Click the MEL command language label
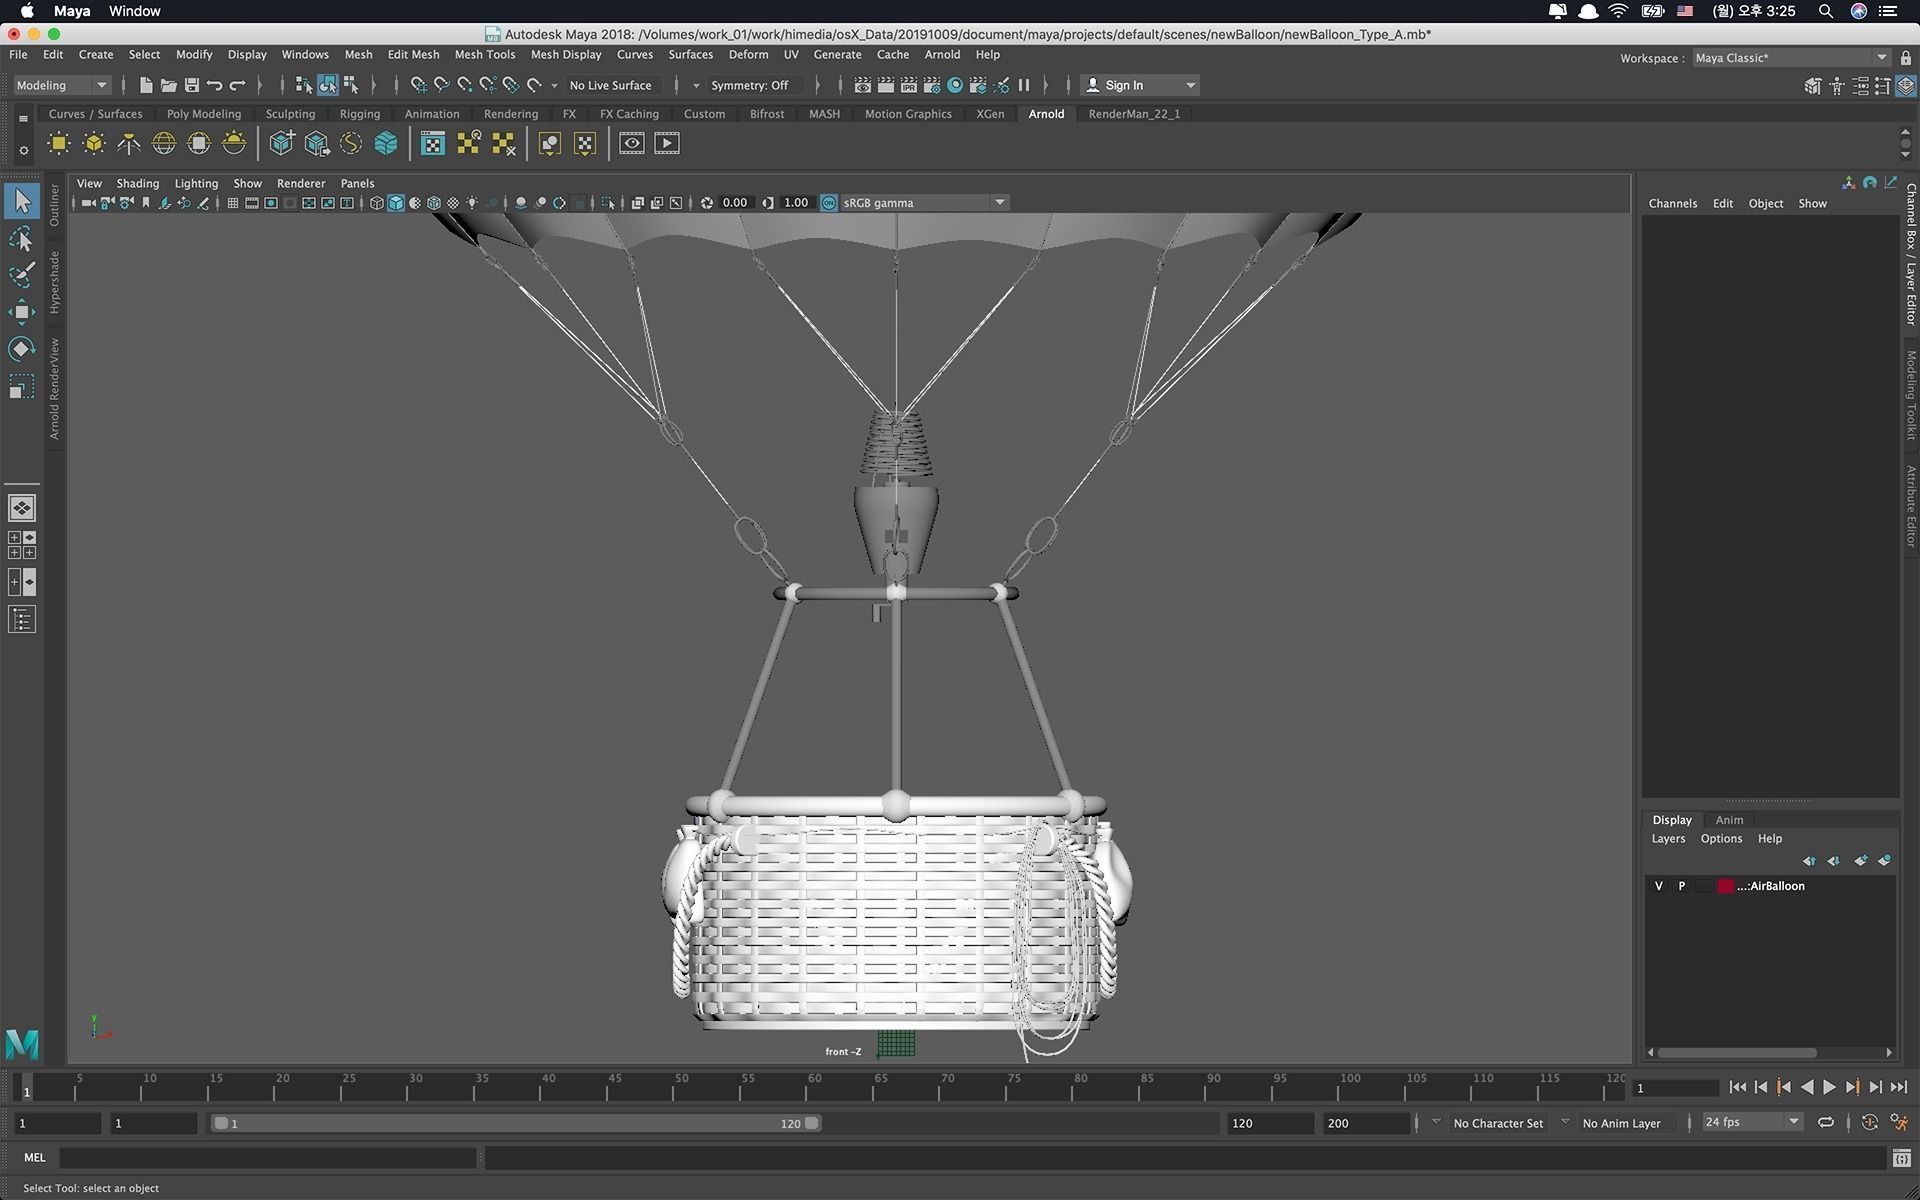The image size is (1920, 1200). 35,1158
